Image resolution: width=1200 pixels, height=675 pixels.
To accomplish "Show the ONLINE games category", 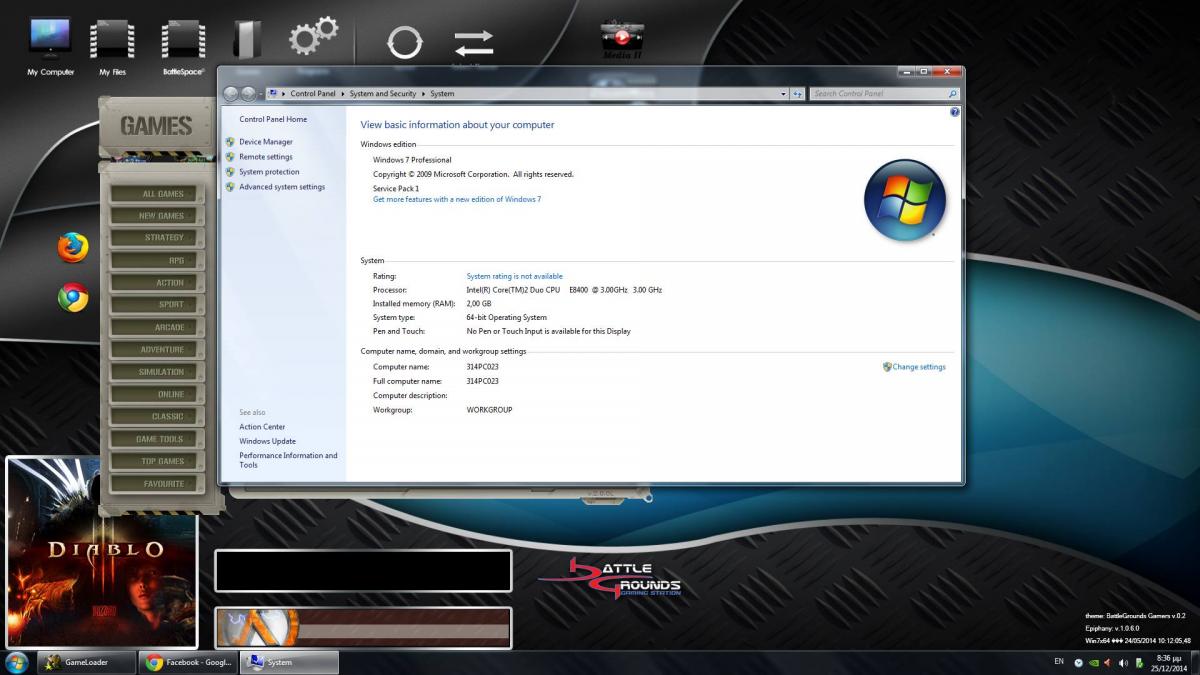I will [157, 395].
